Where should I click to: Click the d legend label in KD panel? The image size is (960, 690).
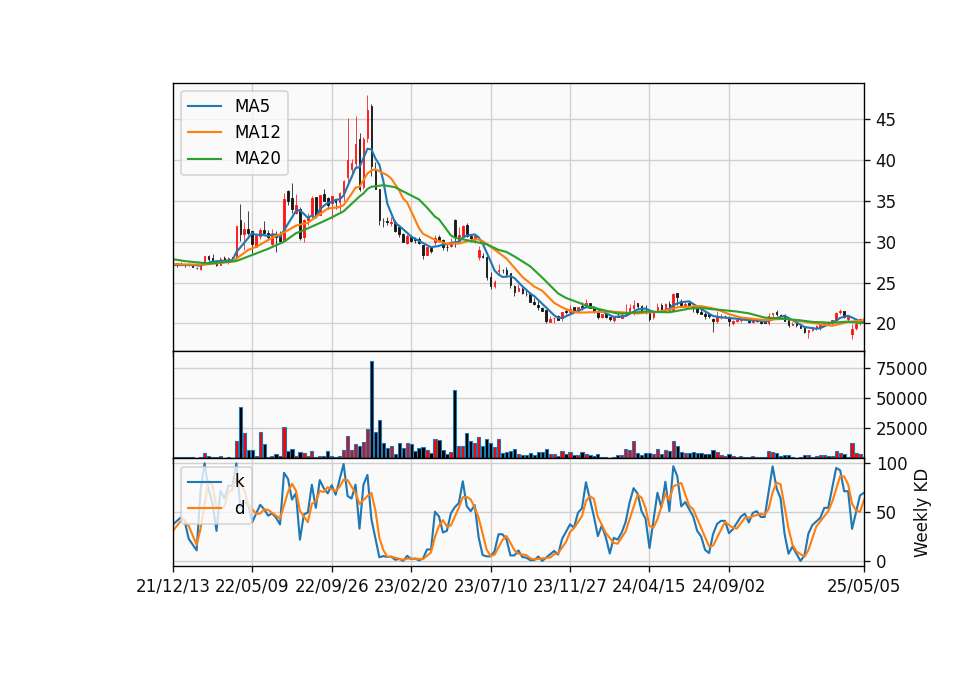(239, 508)
